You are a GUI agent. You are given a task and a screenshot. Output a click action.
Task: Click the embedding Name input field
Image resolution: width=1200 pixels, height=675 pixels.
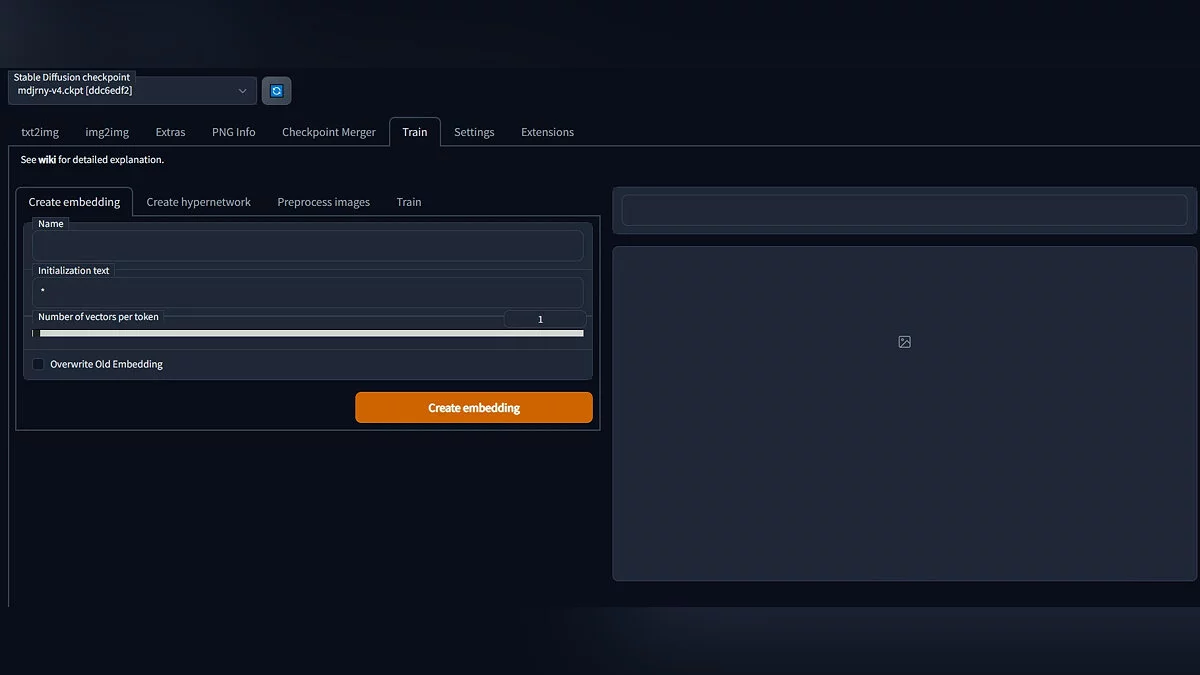(308, 246)
